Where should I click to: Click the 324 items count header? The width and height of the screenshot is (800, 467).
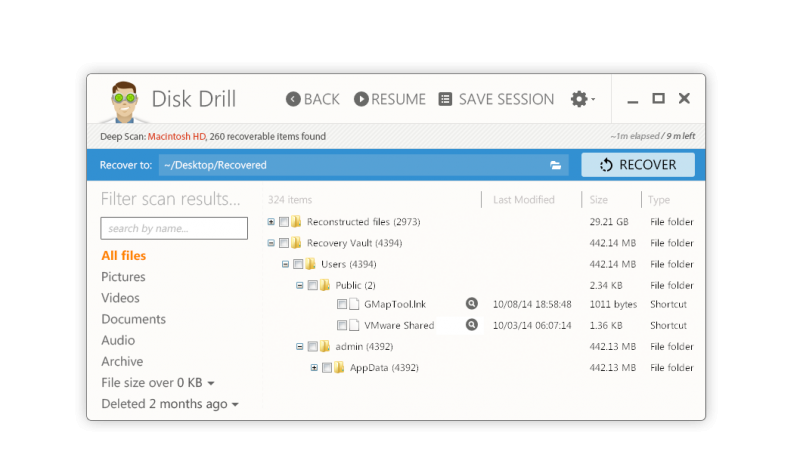click(290, 200)
